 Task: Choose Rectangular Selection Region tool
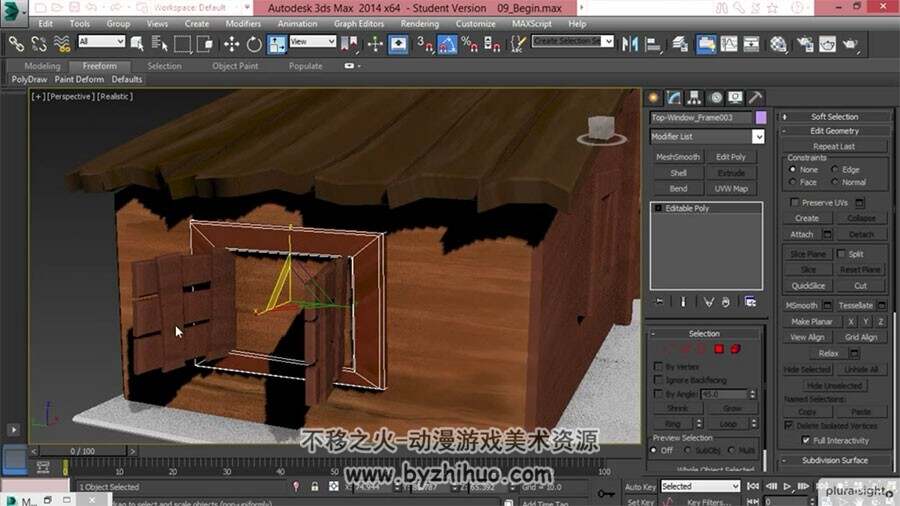pyautogui.click(x=183, y=44)
